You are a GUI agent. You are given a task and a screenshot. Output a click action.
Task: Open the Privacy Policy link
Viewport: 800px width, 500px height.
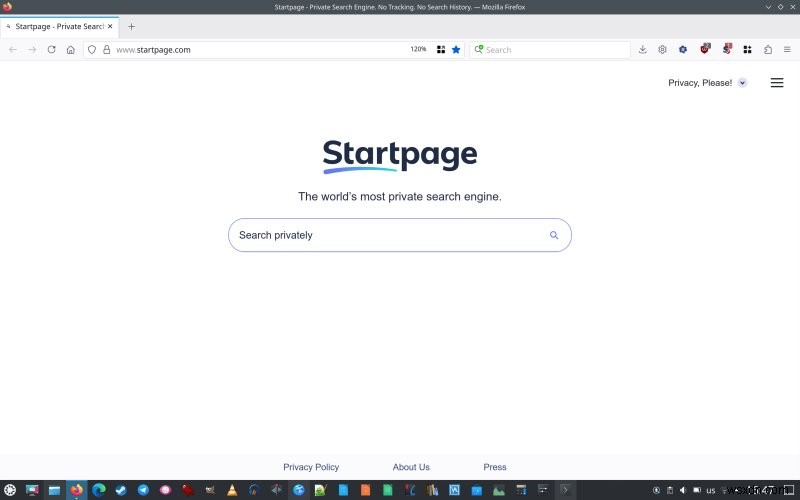click(311, 467)
